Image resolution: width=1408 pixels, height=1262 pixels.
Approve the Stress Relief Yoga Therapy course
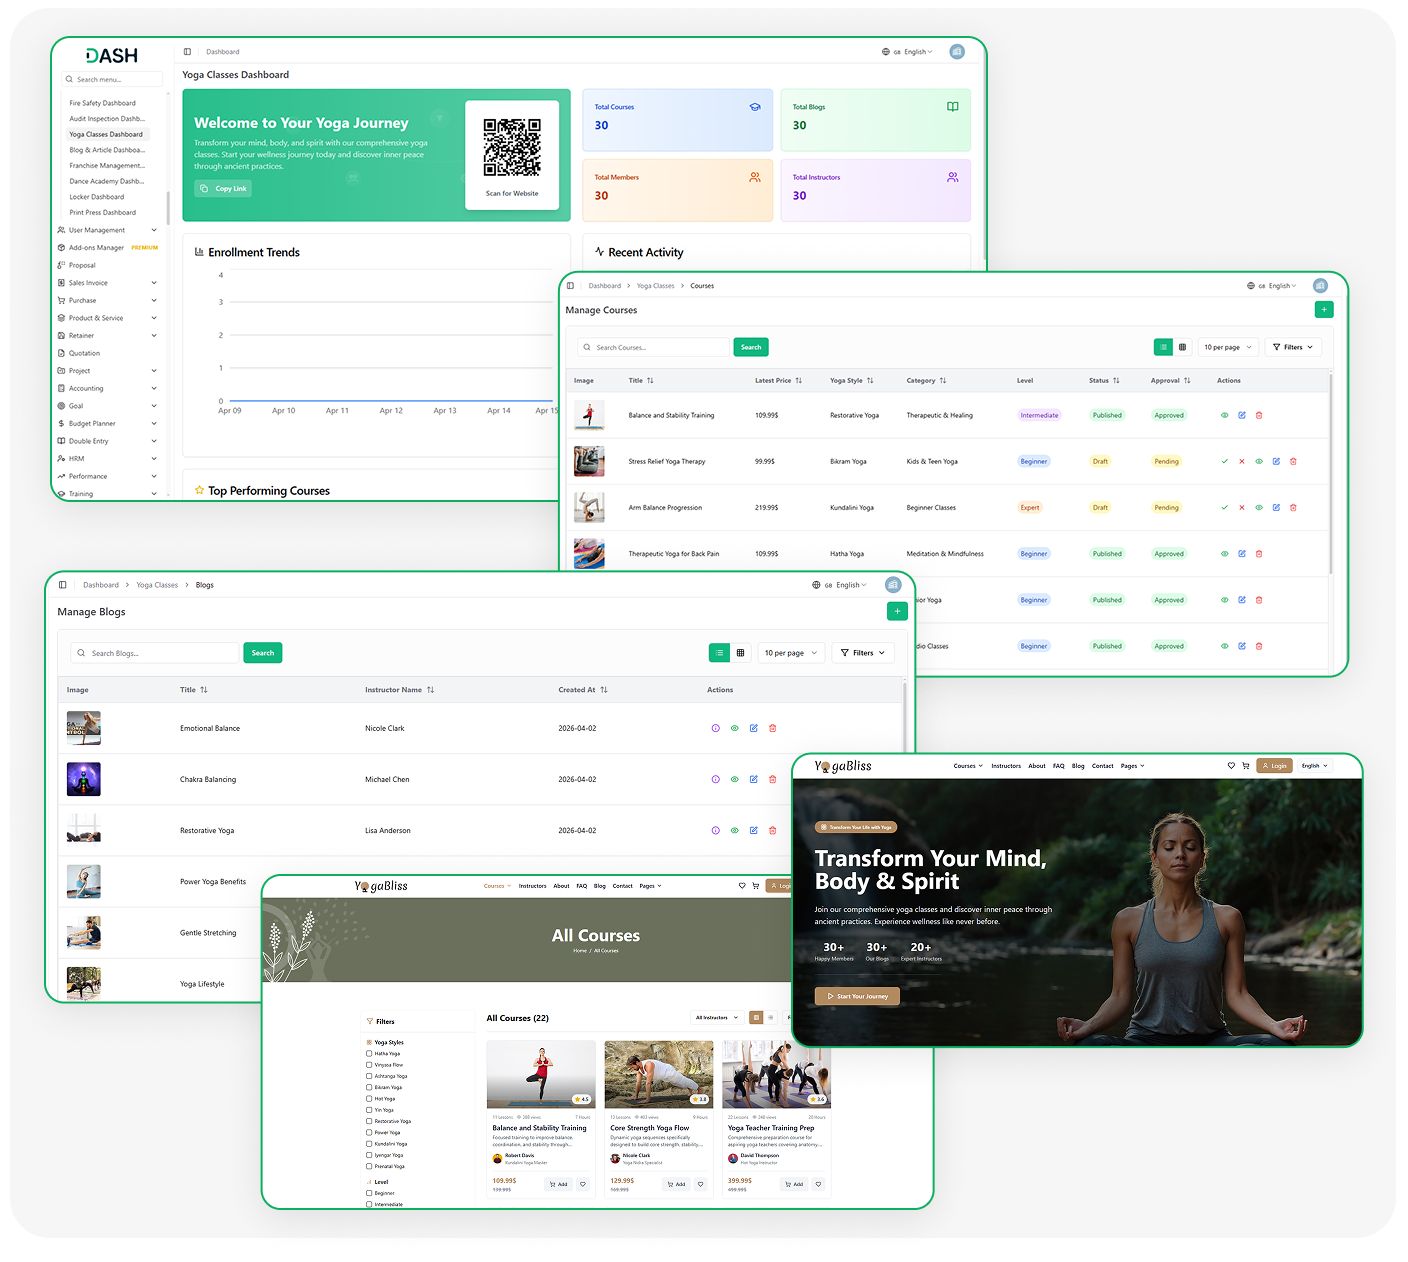coord(1225,462)
